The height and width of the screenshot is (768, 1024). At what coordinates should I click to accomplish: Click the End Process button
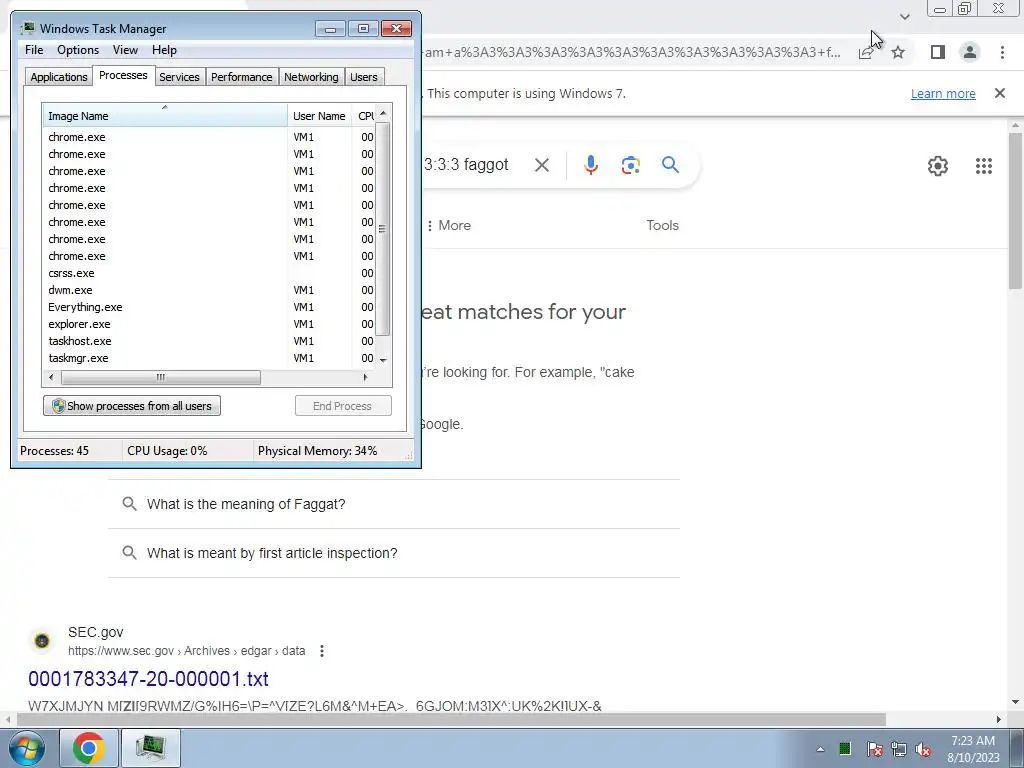343,406
